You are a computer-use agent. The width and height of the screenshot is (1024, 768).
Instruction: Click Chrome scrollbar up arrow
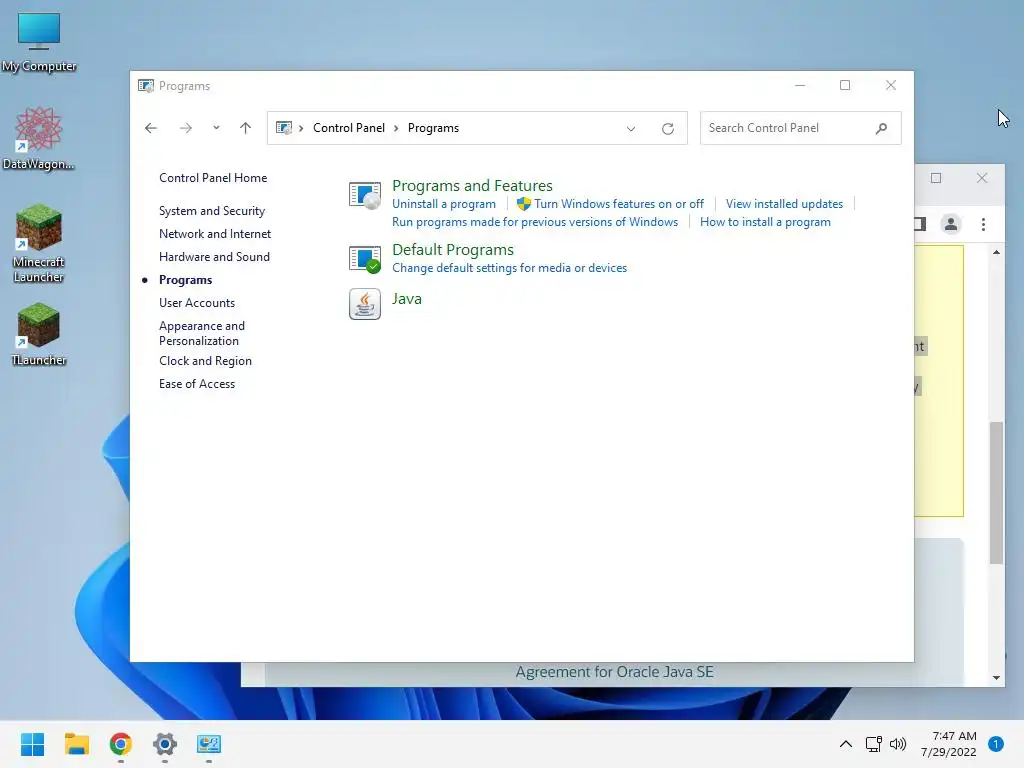(996, 252)
